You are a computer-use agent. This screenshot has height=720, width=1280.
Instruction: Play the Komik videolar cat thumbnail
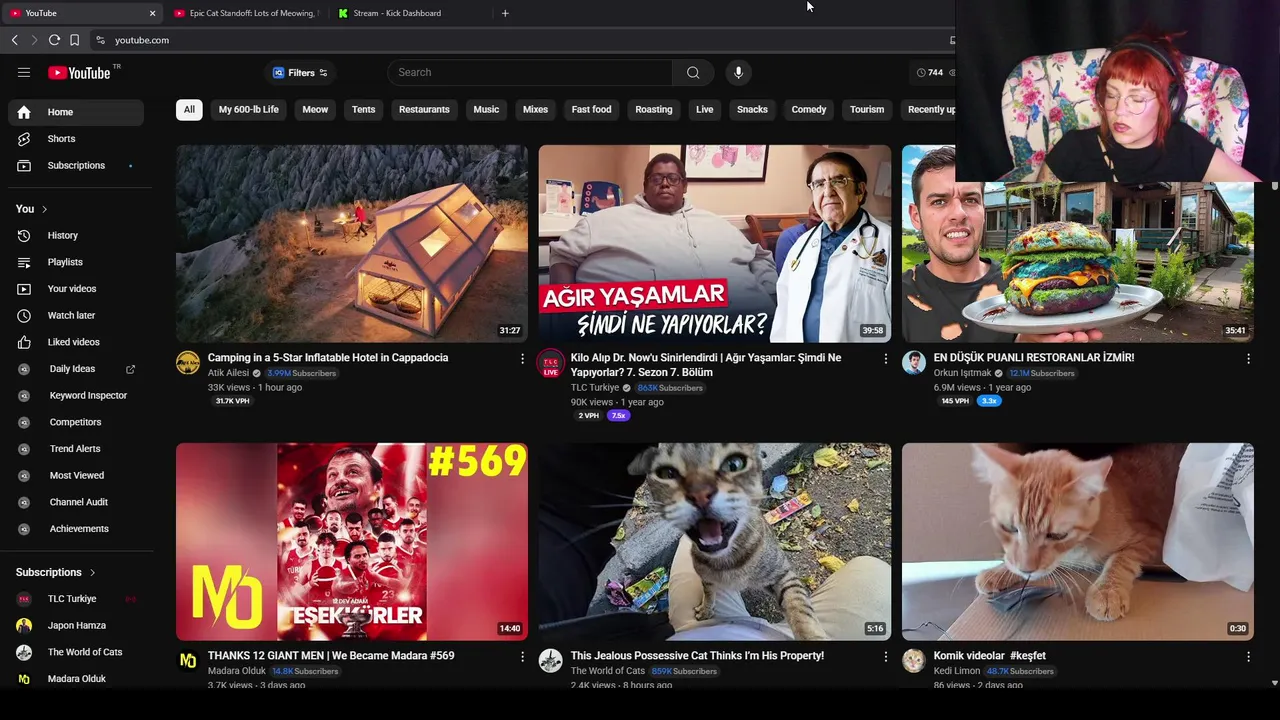click(1078, 541)
